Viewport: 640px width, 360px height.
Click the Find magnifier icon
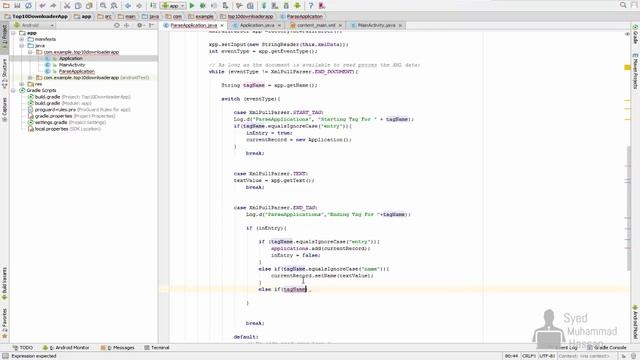point(103,5)
